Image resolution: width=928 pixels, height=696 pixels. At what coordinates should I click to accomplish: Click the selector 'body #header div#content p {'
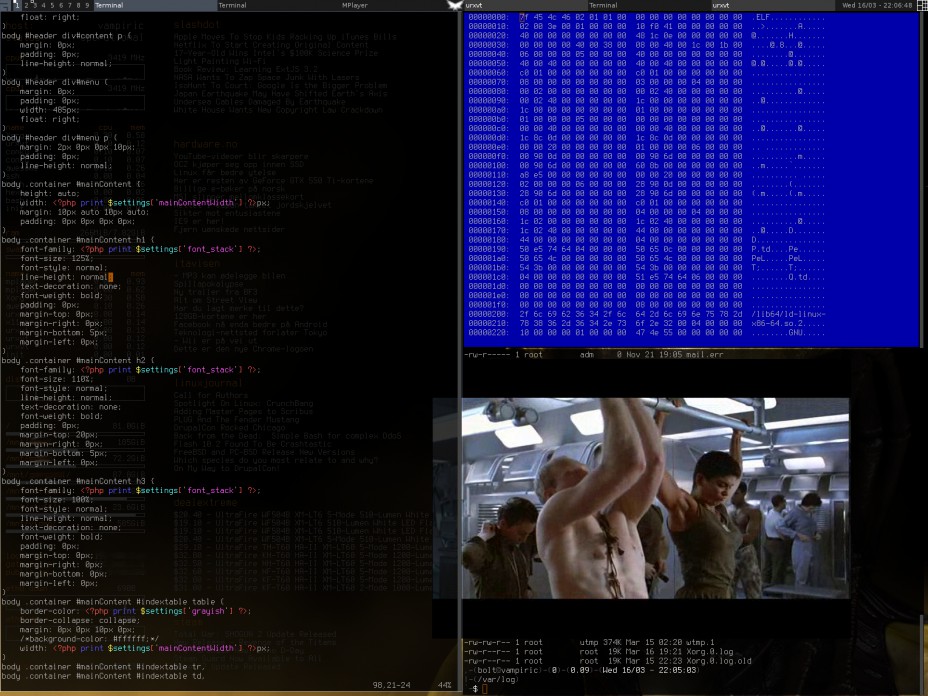(66, 36)
